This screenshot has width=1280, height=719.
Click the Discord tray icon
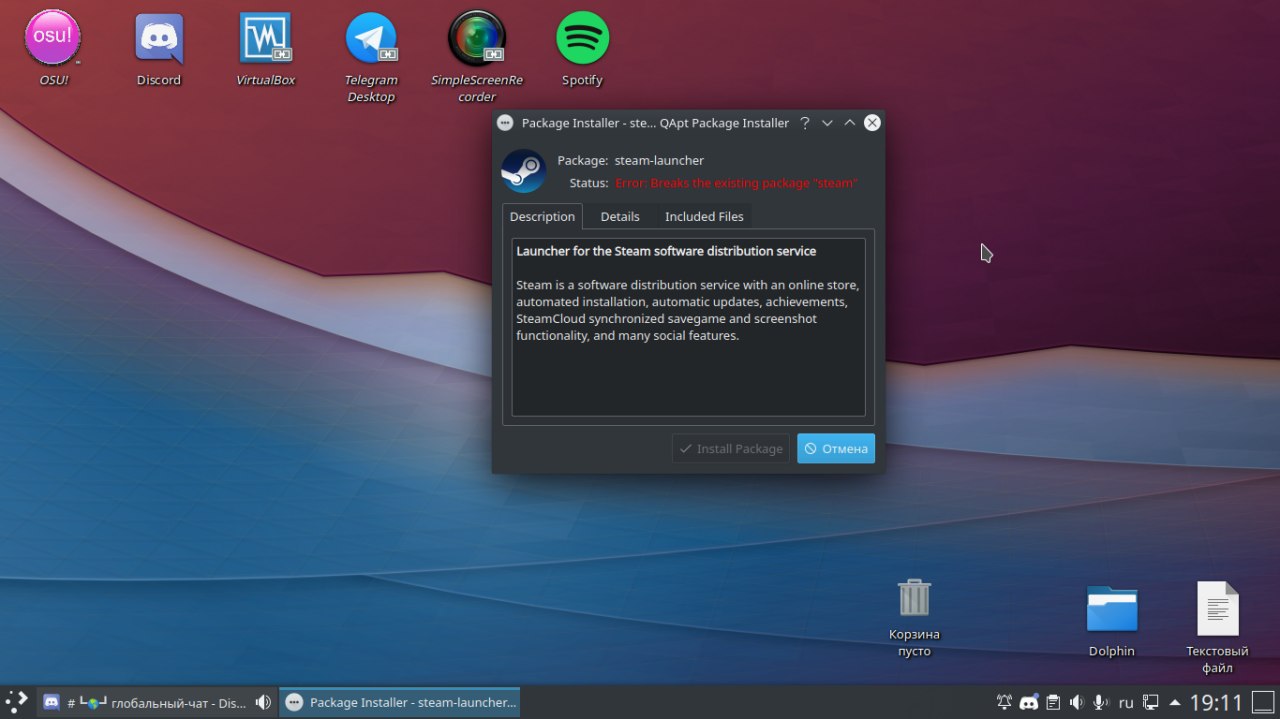point(1029,702)
